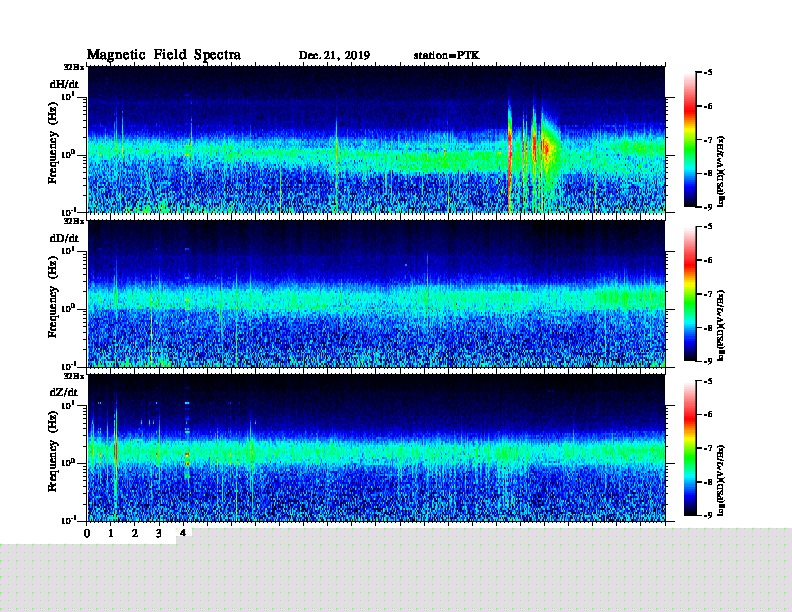
Task: Click the hour tick label "2" on the time axis
Action: (135, 533)
